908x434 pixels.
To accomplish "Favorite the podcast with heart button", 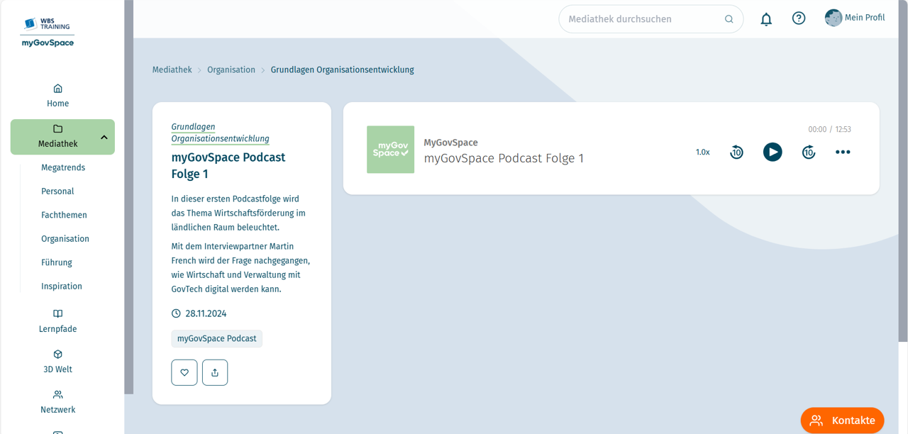I will pyautogui.click(x=184, y=373).
